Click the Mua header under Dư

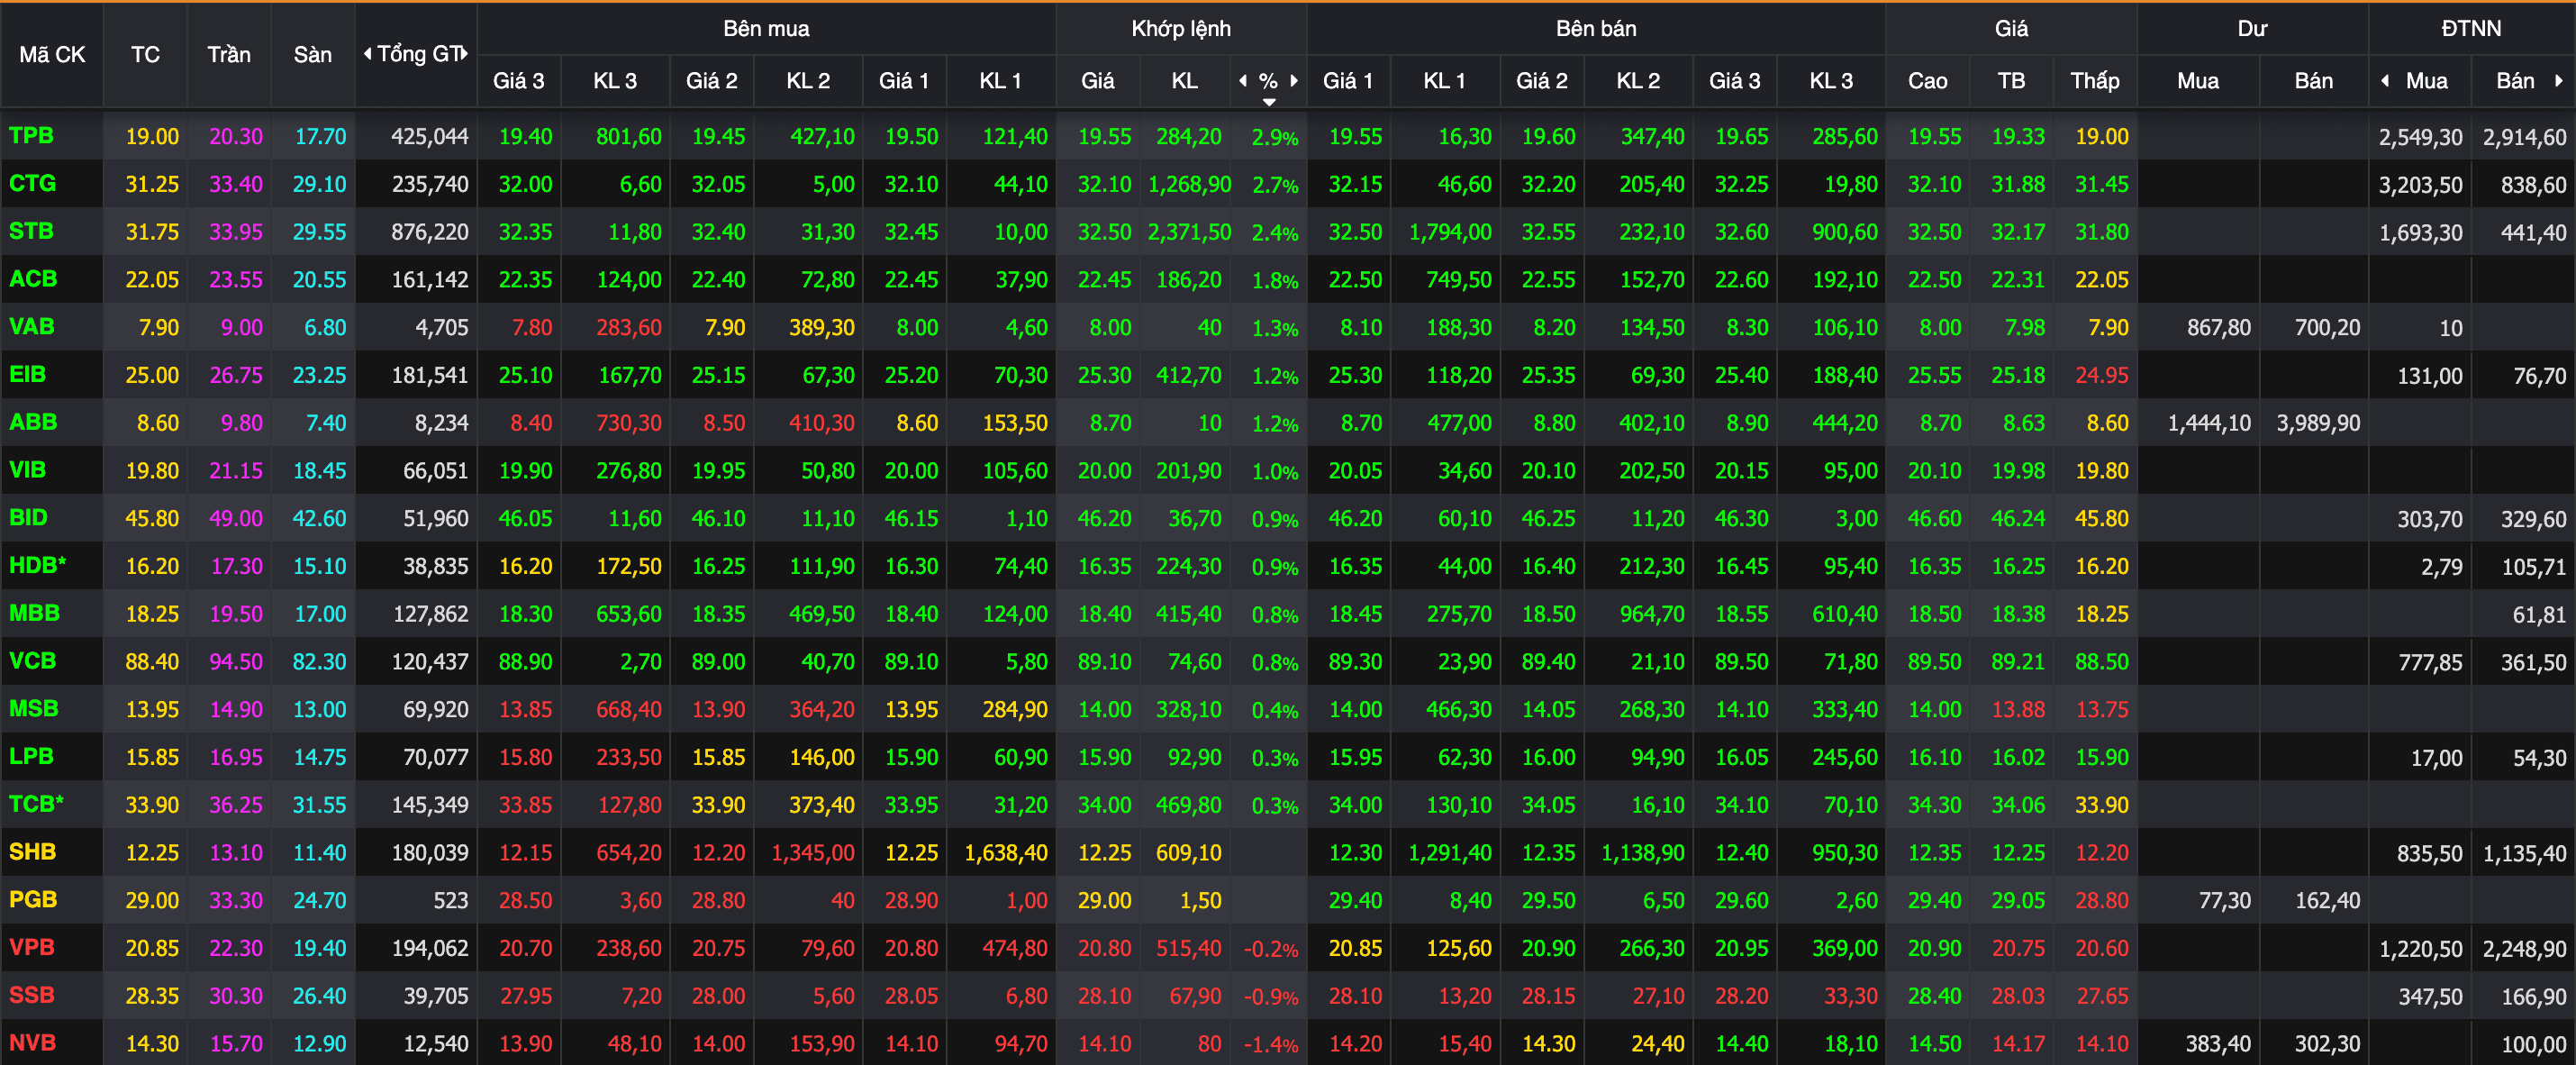point(2198,81)
